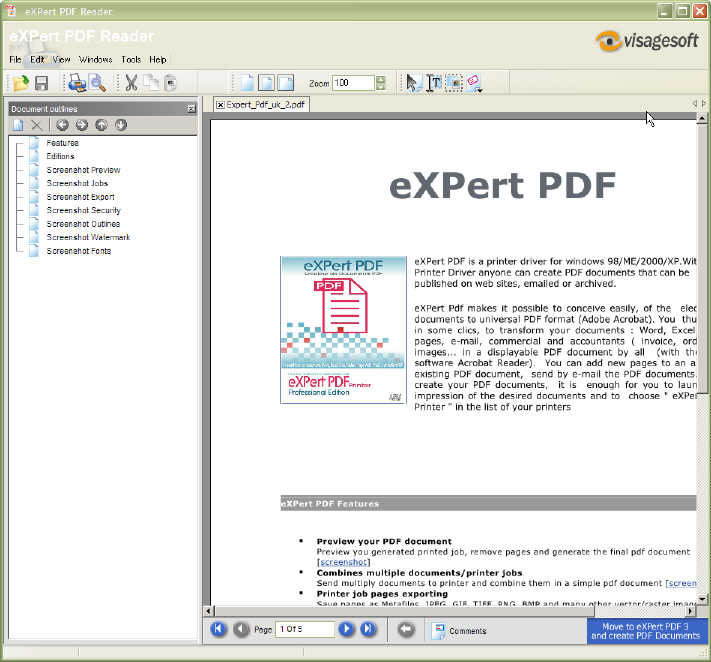Click the horizontal scrollbar right arrow
711x662 pixels.
pyautogui.click(x=691, y=611)
